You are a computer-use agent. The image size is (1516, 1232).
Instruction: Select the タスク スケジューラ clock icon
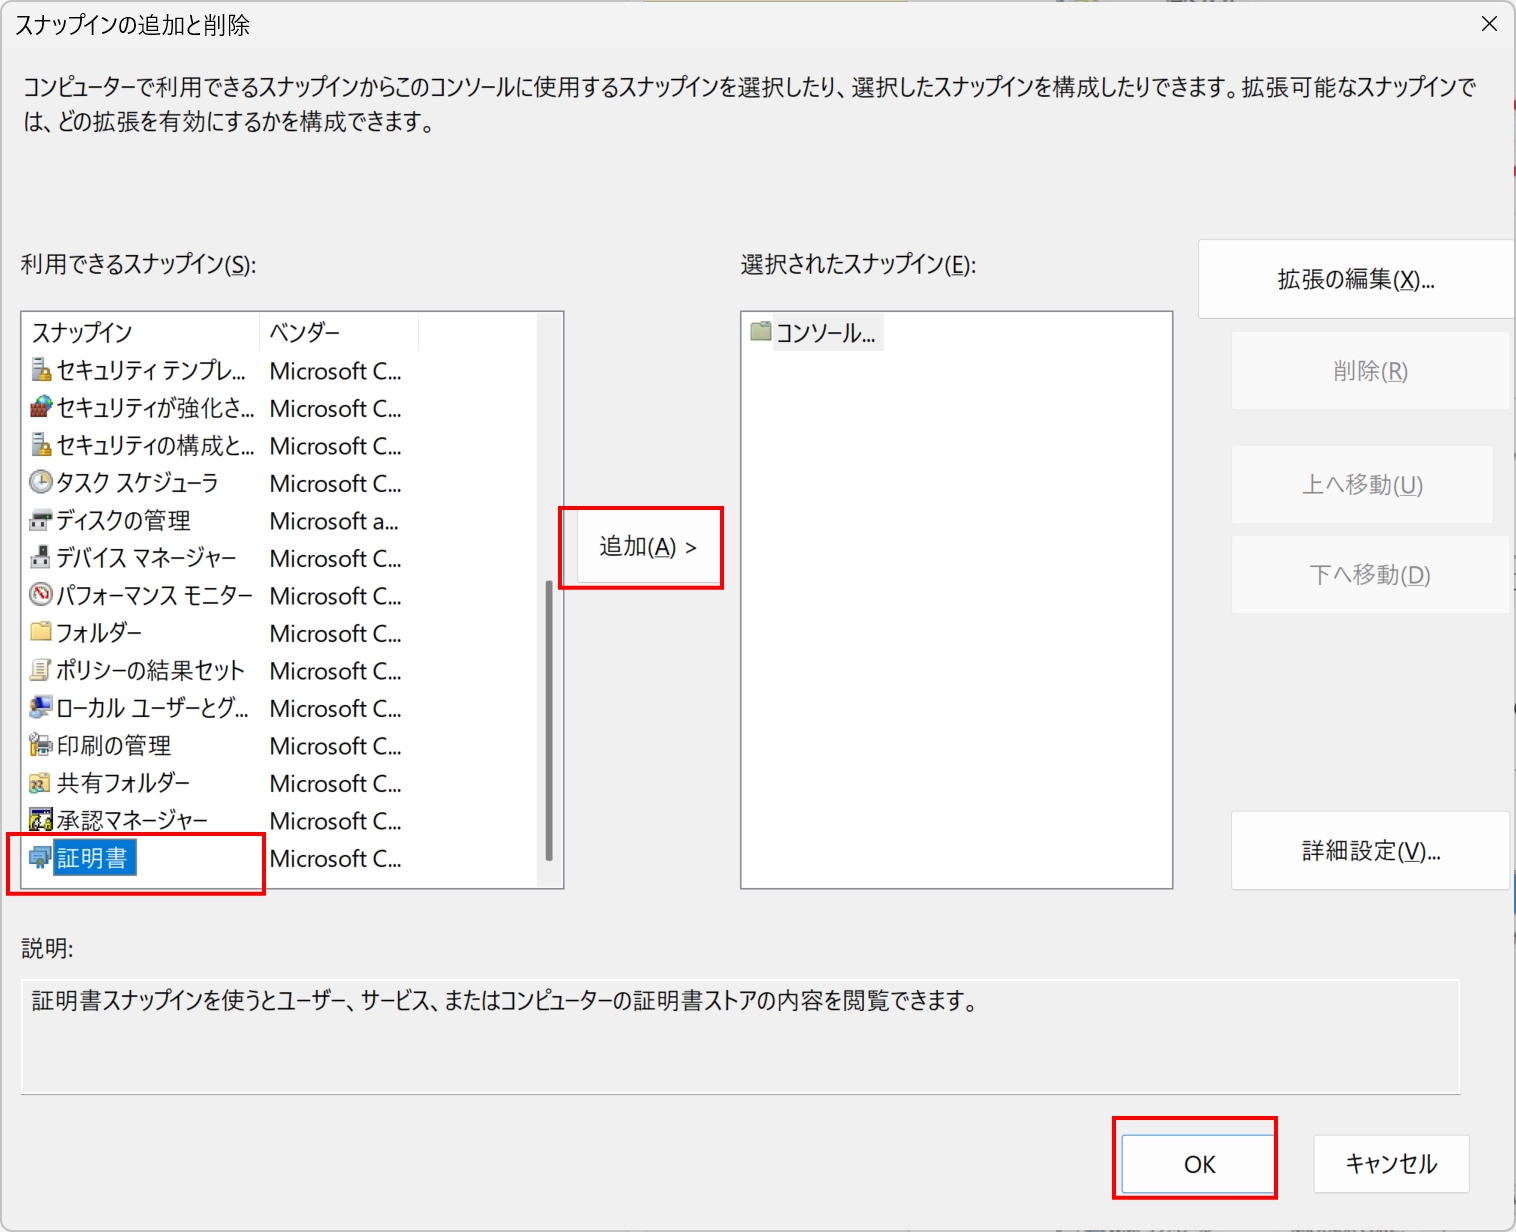click(41, 483)
